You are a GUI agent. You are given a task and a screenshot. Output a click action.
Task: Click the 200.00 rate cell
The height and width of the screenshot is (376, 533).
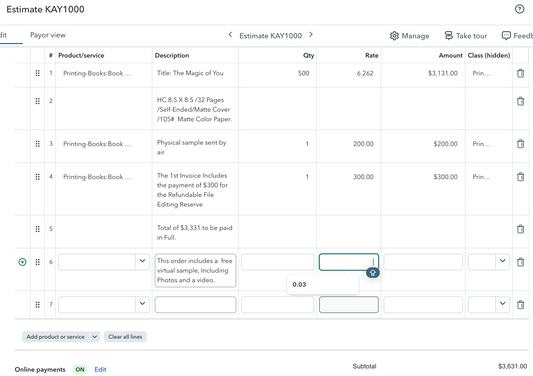pos(363,144)
